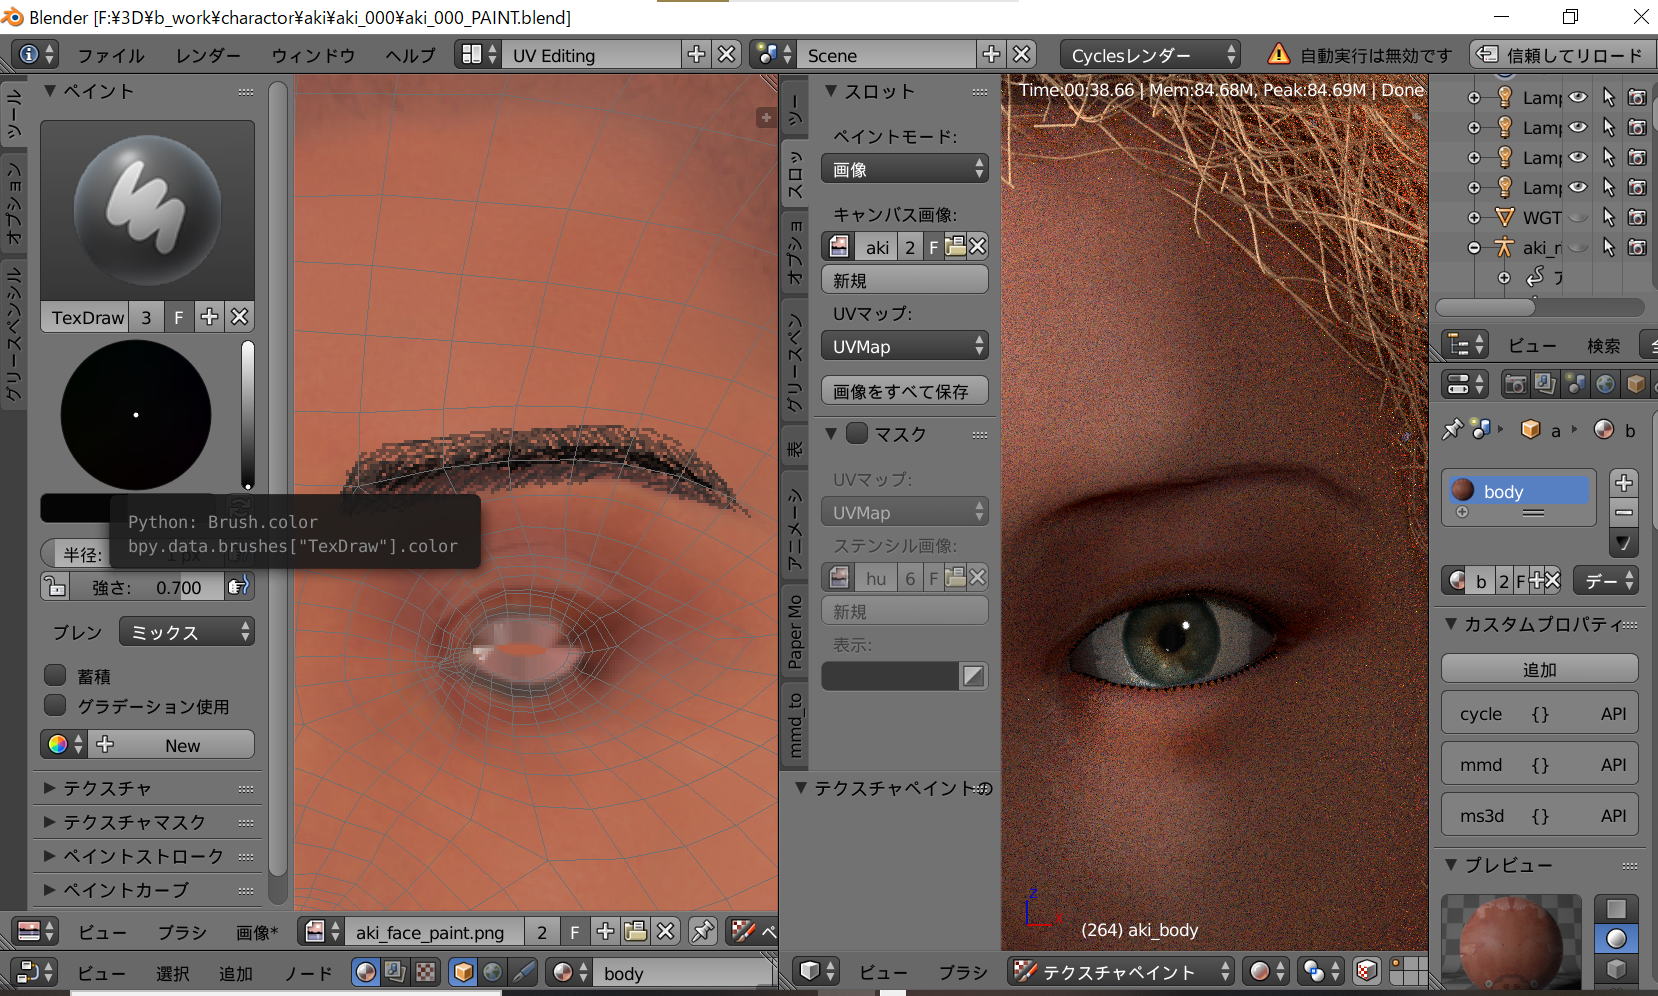Open the ファイル menu
This screenshot has width=1658, height=996.
point(111,55)
